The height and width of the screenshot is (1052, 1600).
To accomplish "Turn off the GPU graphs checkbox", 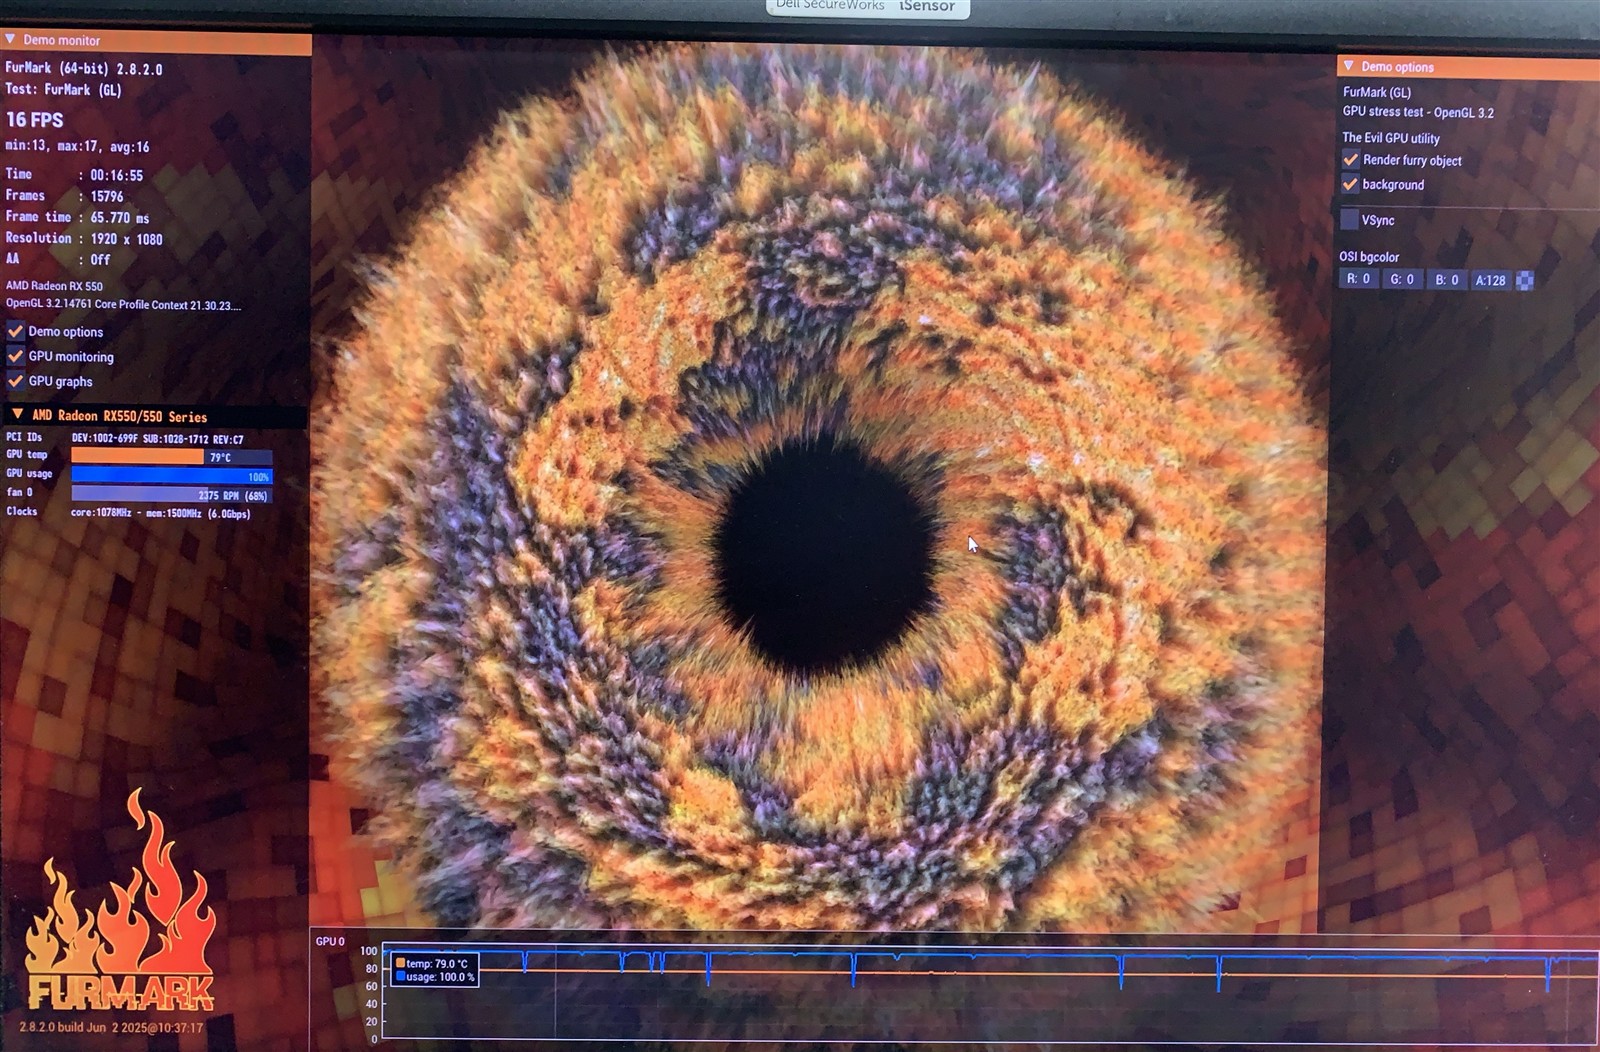I will click(x=16, y=381).
